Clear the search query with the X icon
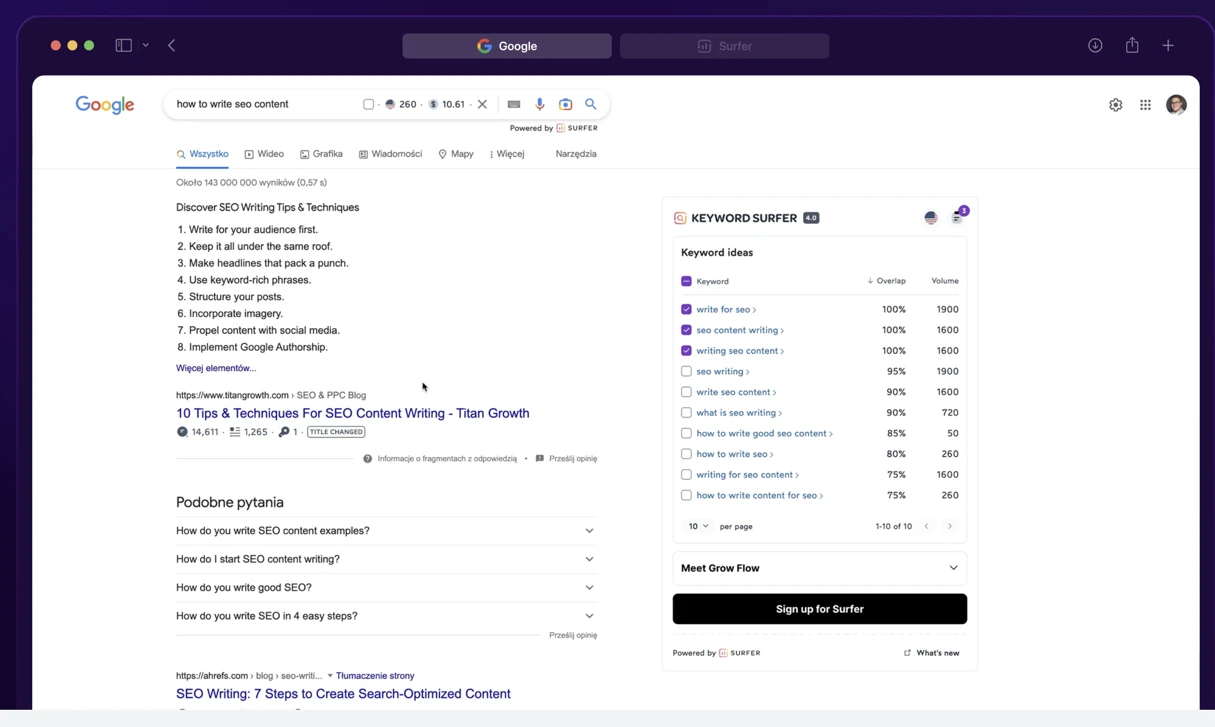The height and width of the screenshot is (727, 1215). pos(482,104)
